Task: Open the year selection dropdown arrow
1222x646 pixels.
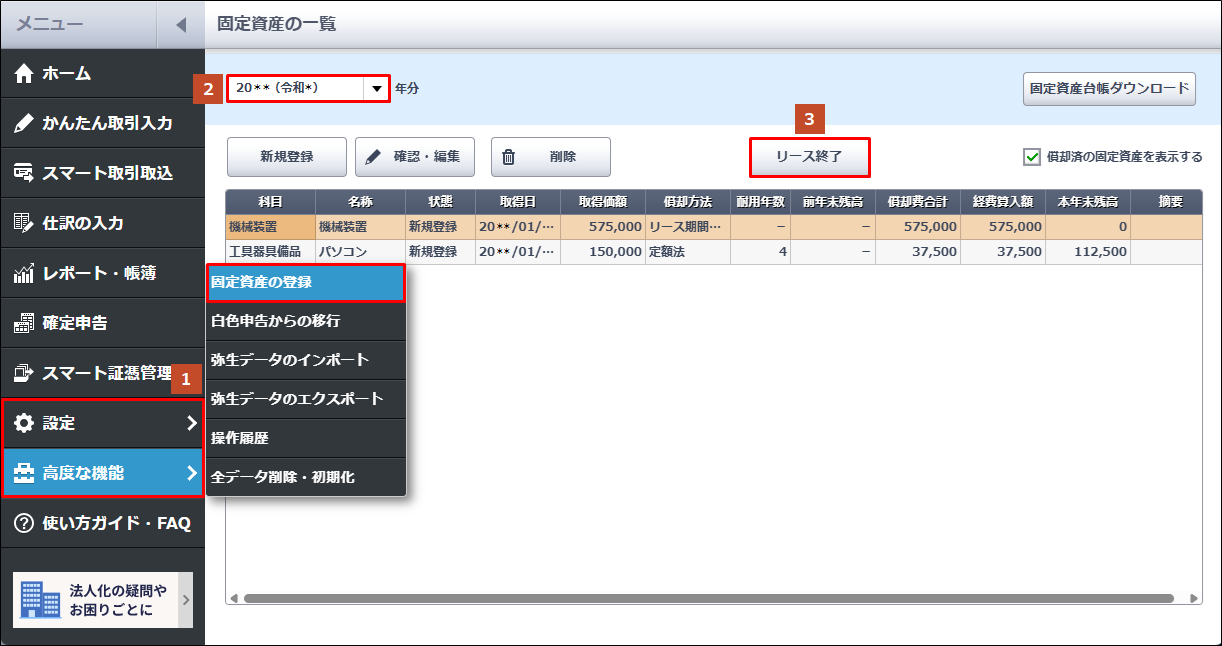Action: 376,89
